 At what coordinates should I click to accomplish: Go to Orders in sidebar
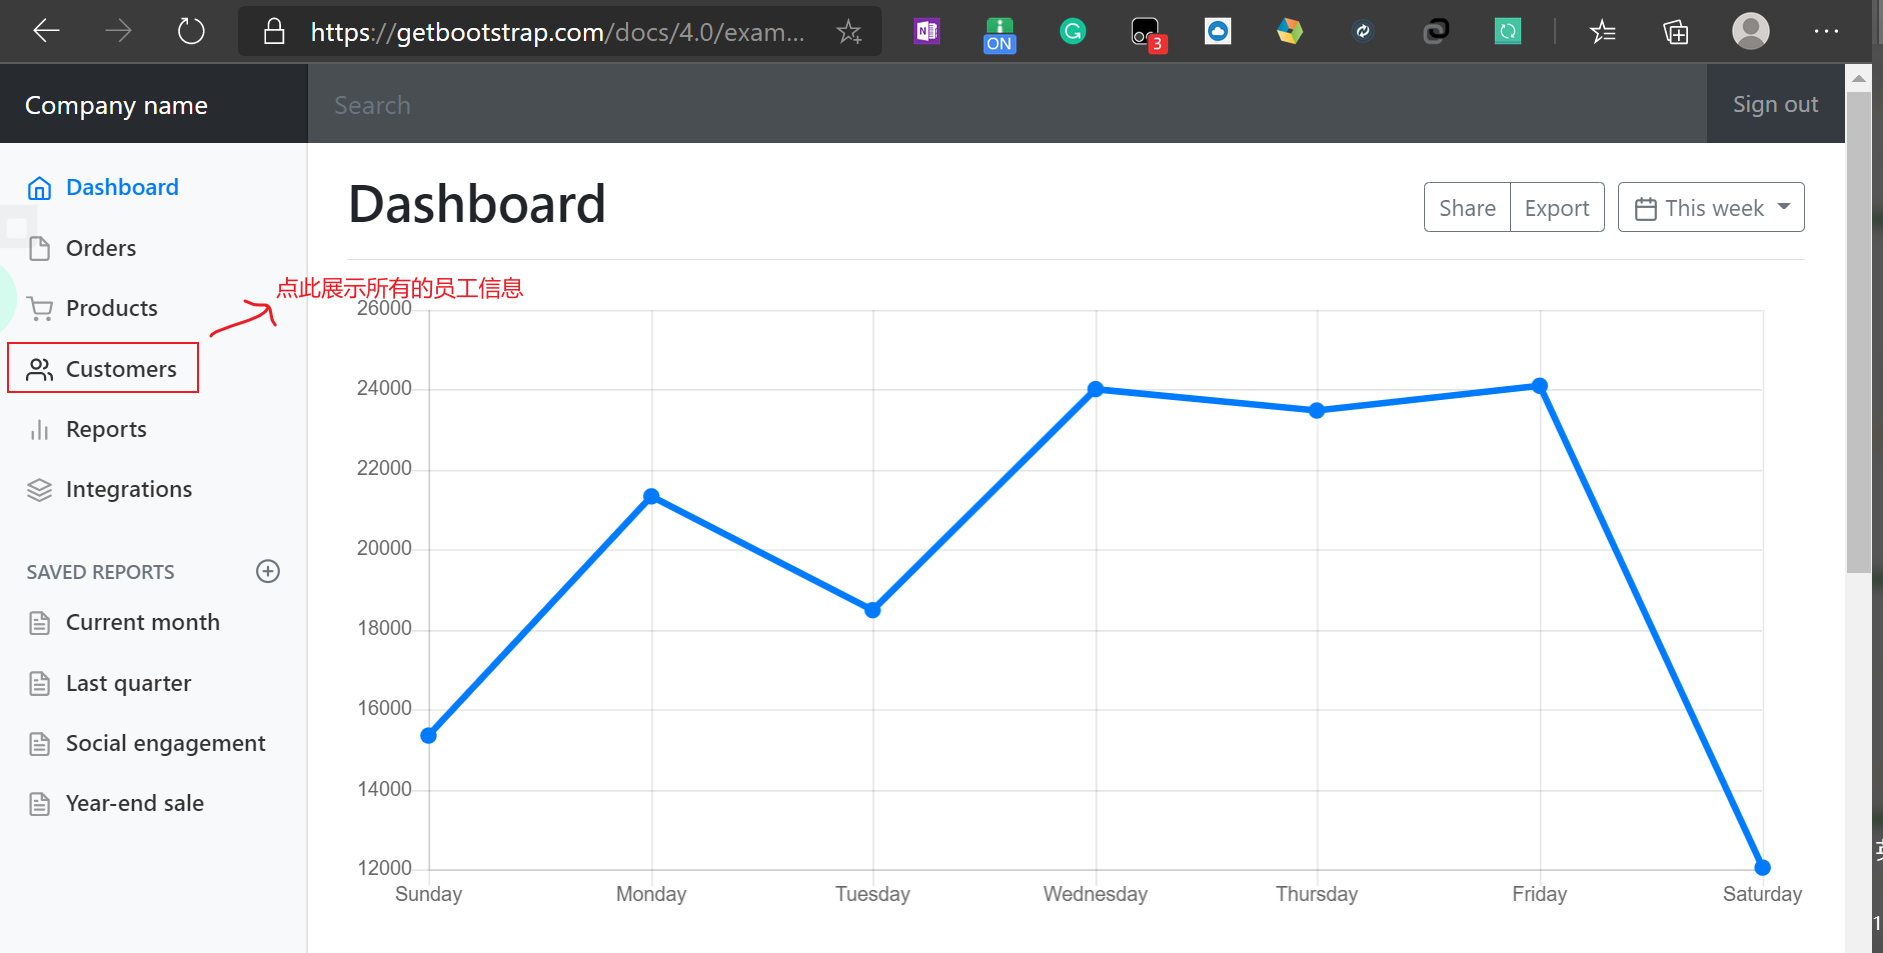tap(100, 248)
